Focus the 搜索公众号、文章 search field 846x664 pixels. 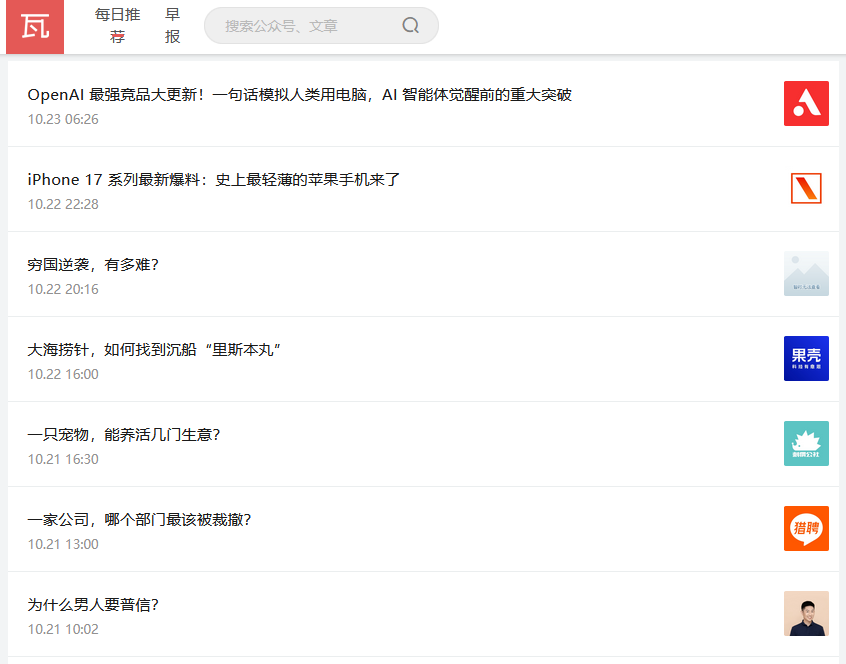(x=321, y=25)
